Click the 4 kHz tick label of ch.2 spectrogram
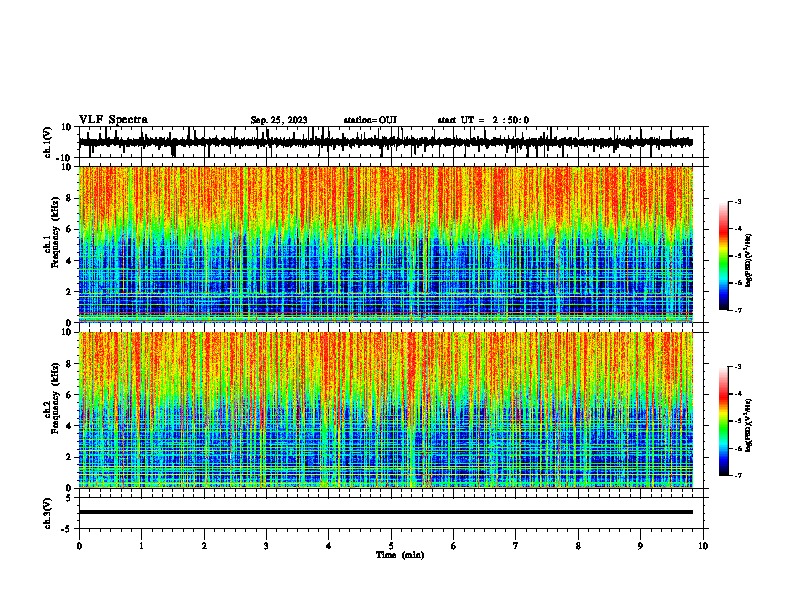This screenshot has width=792, height=612. click(x=69, y=426)
